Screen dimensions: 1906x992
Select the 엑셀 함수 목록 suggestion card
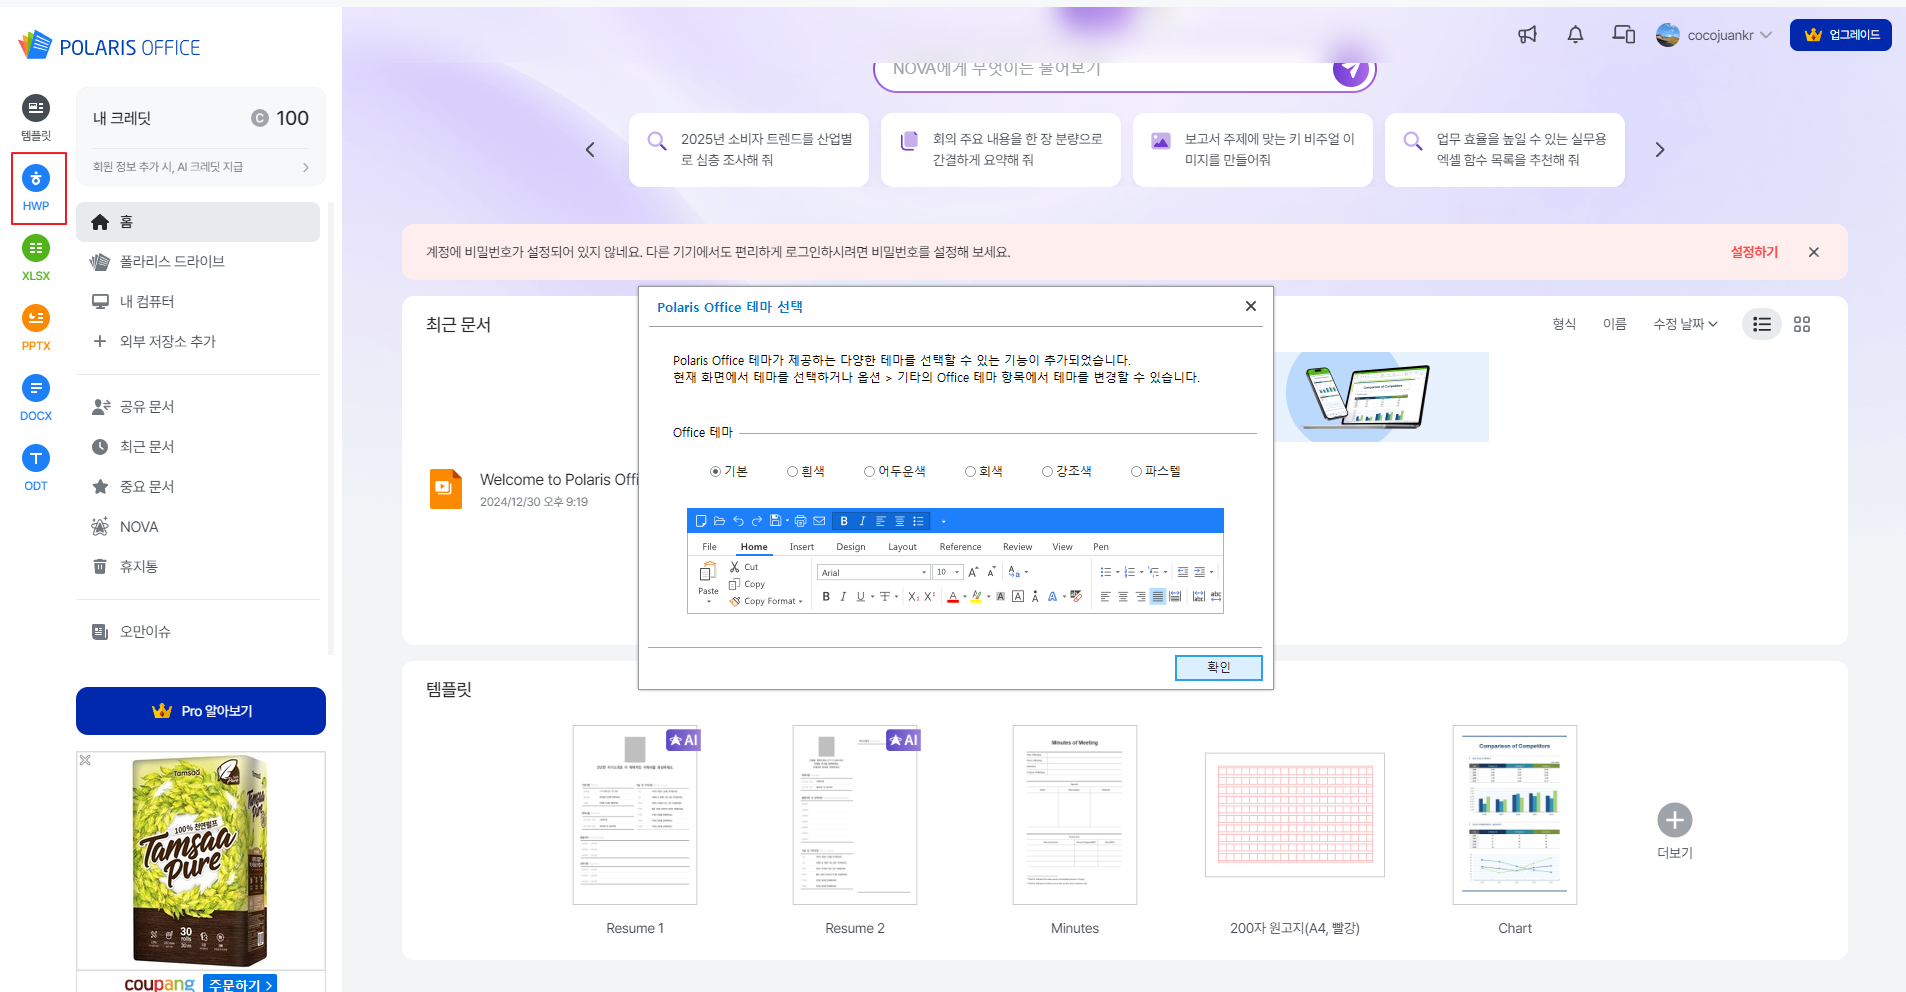pos(1505,150)
